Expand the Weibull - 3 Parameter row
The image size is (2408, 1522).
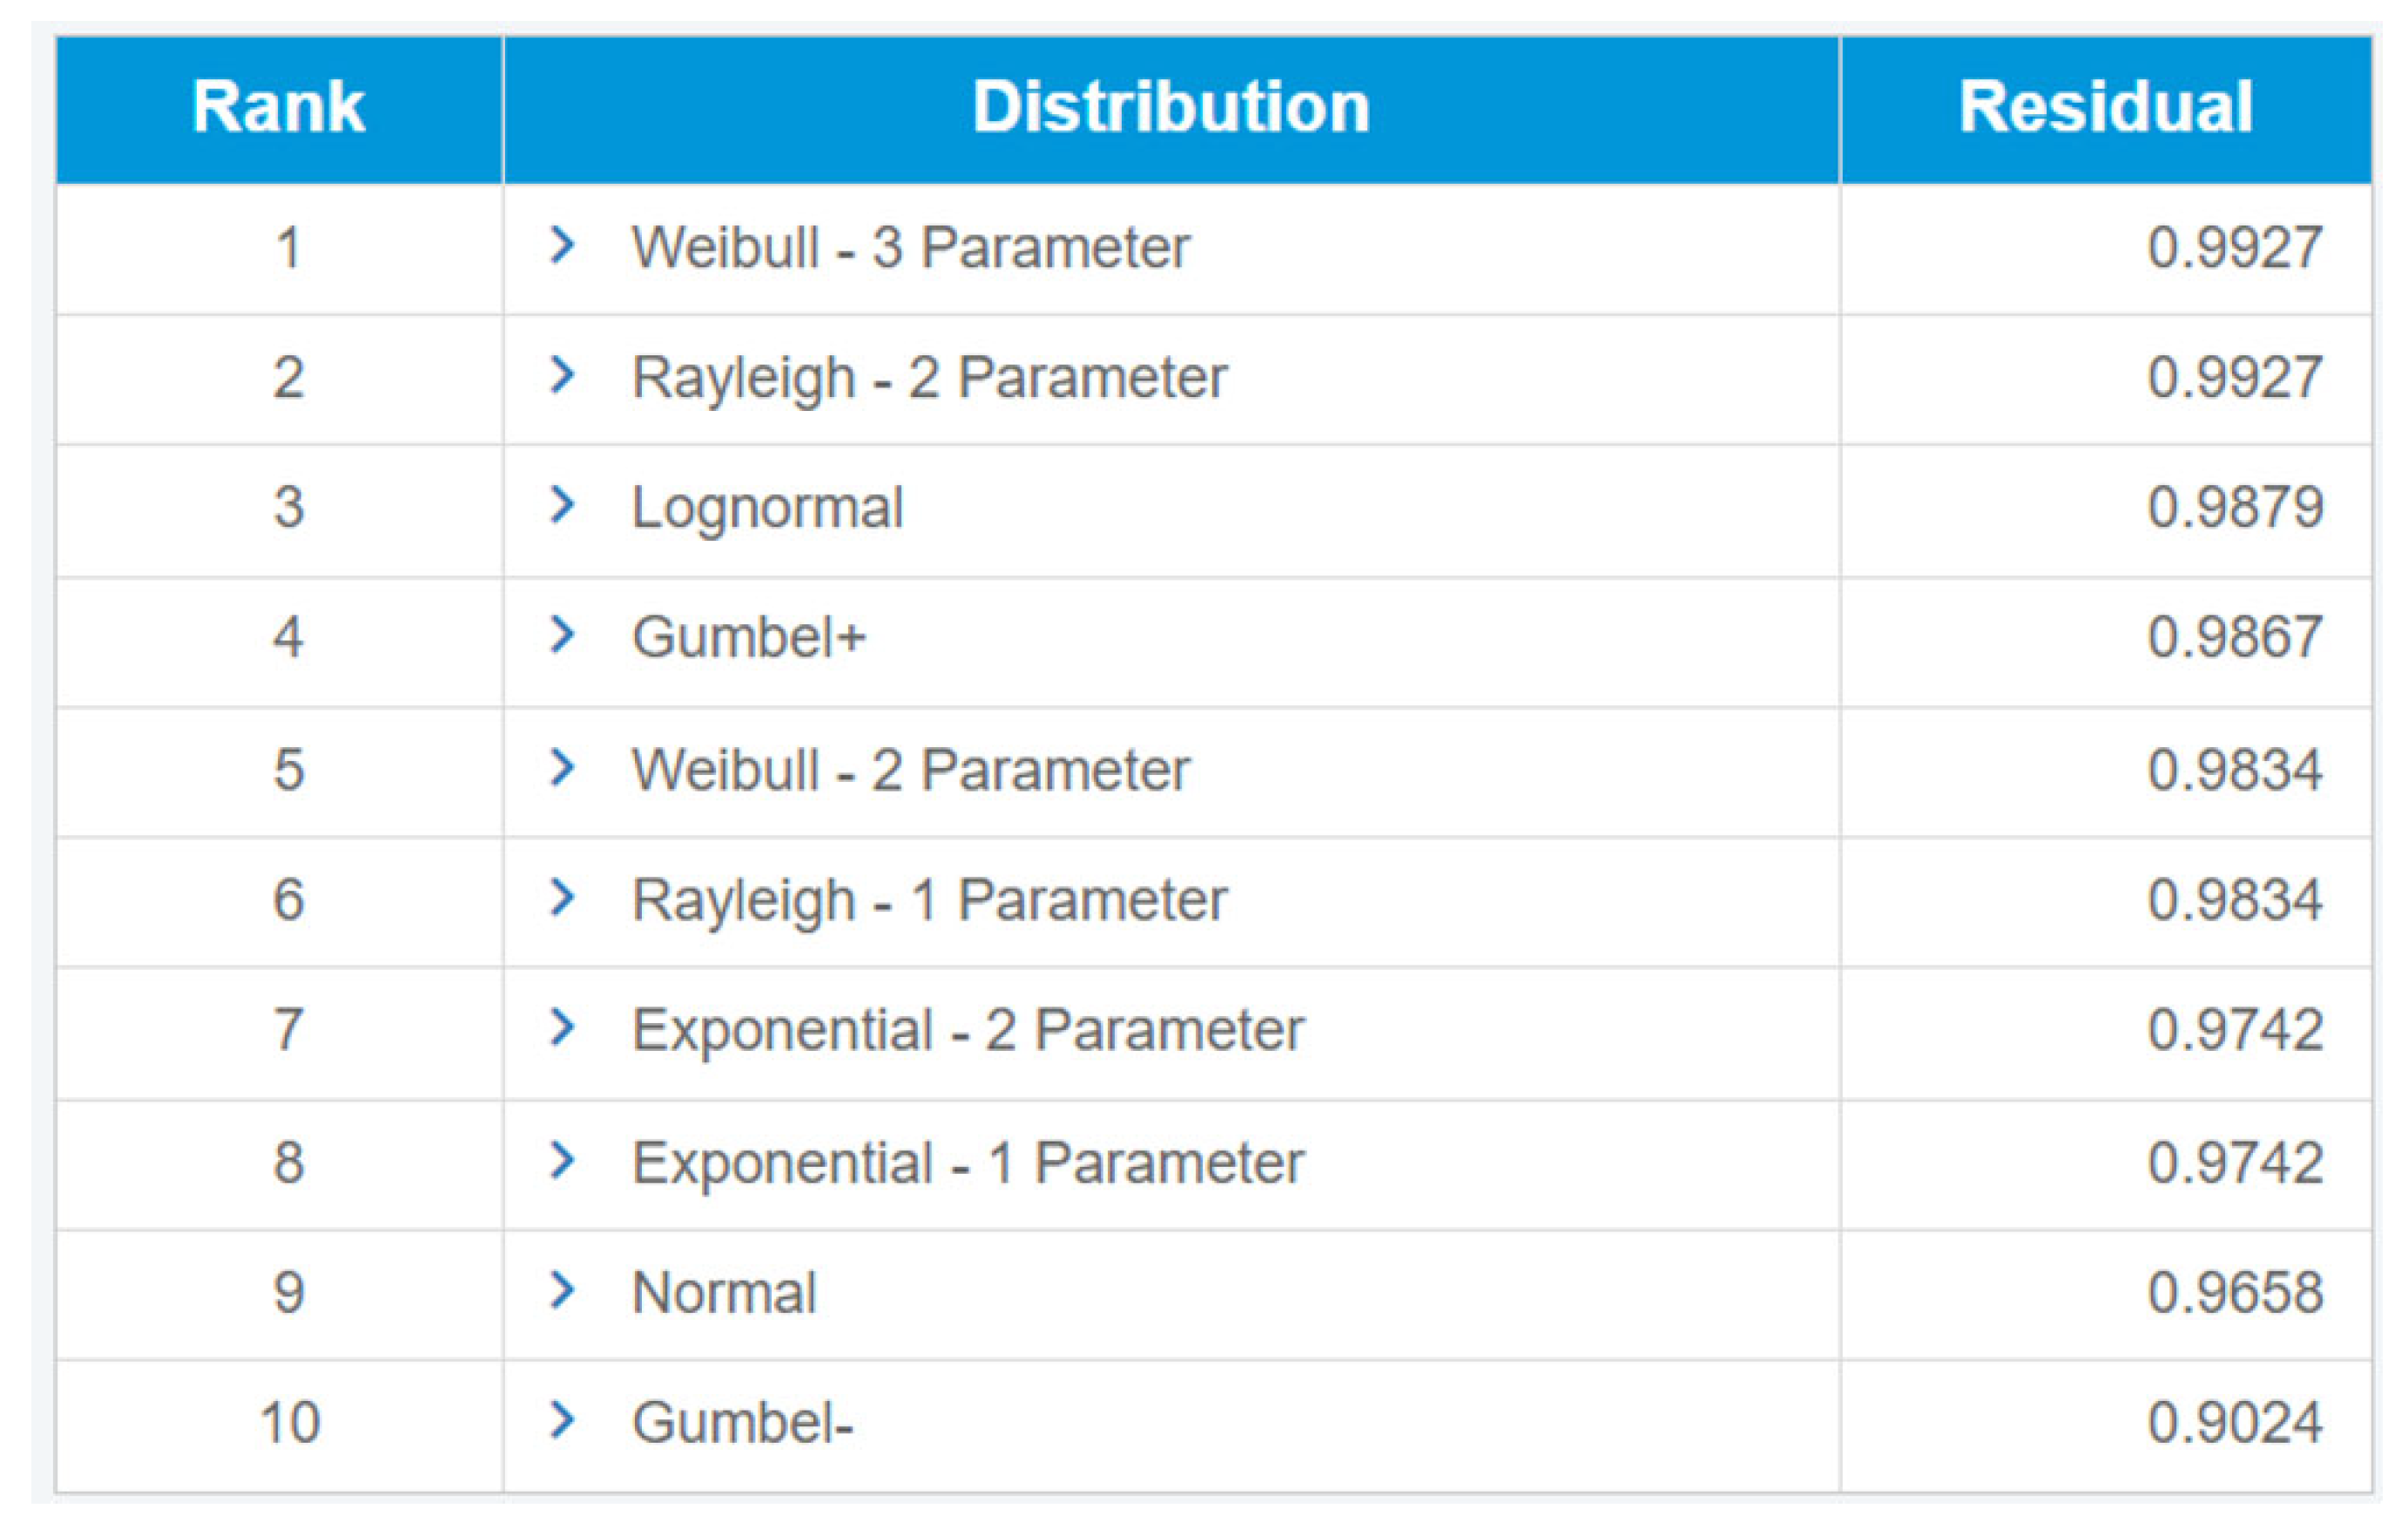click(563, 245)
